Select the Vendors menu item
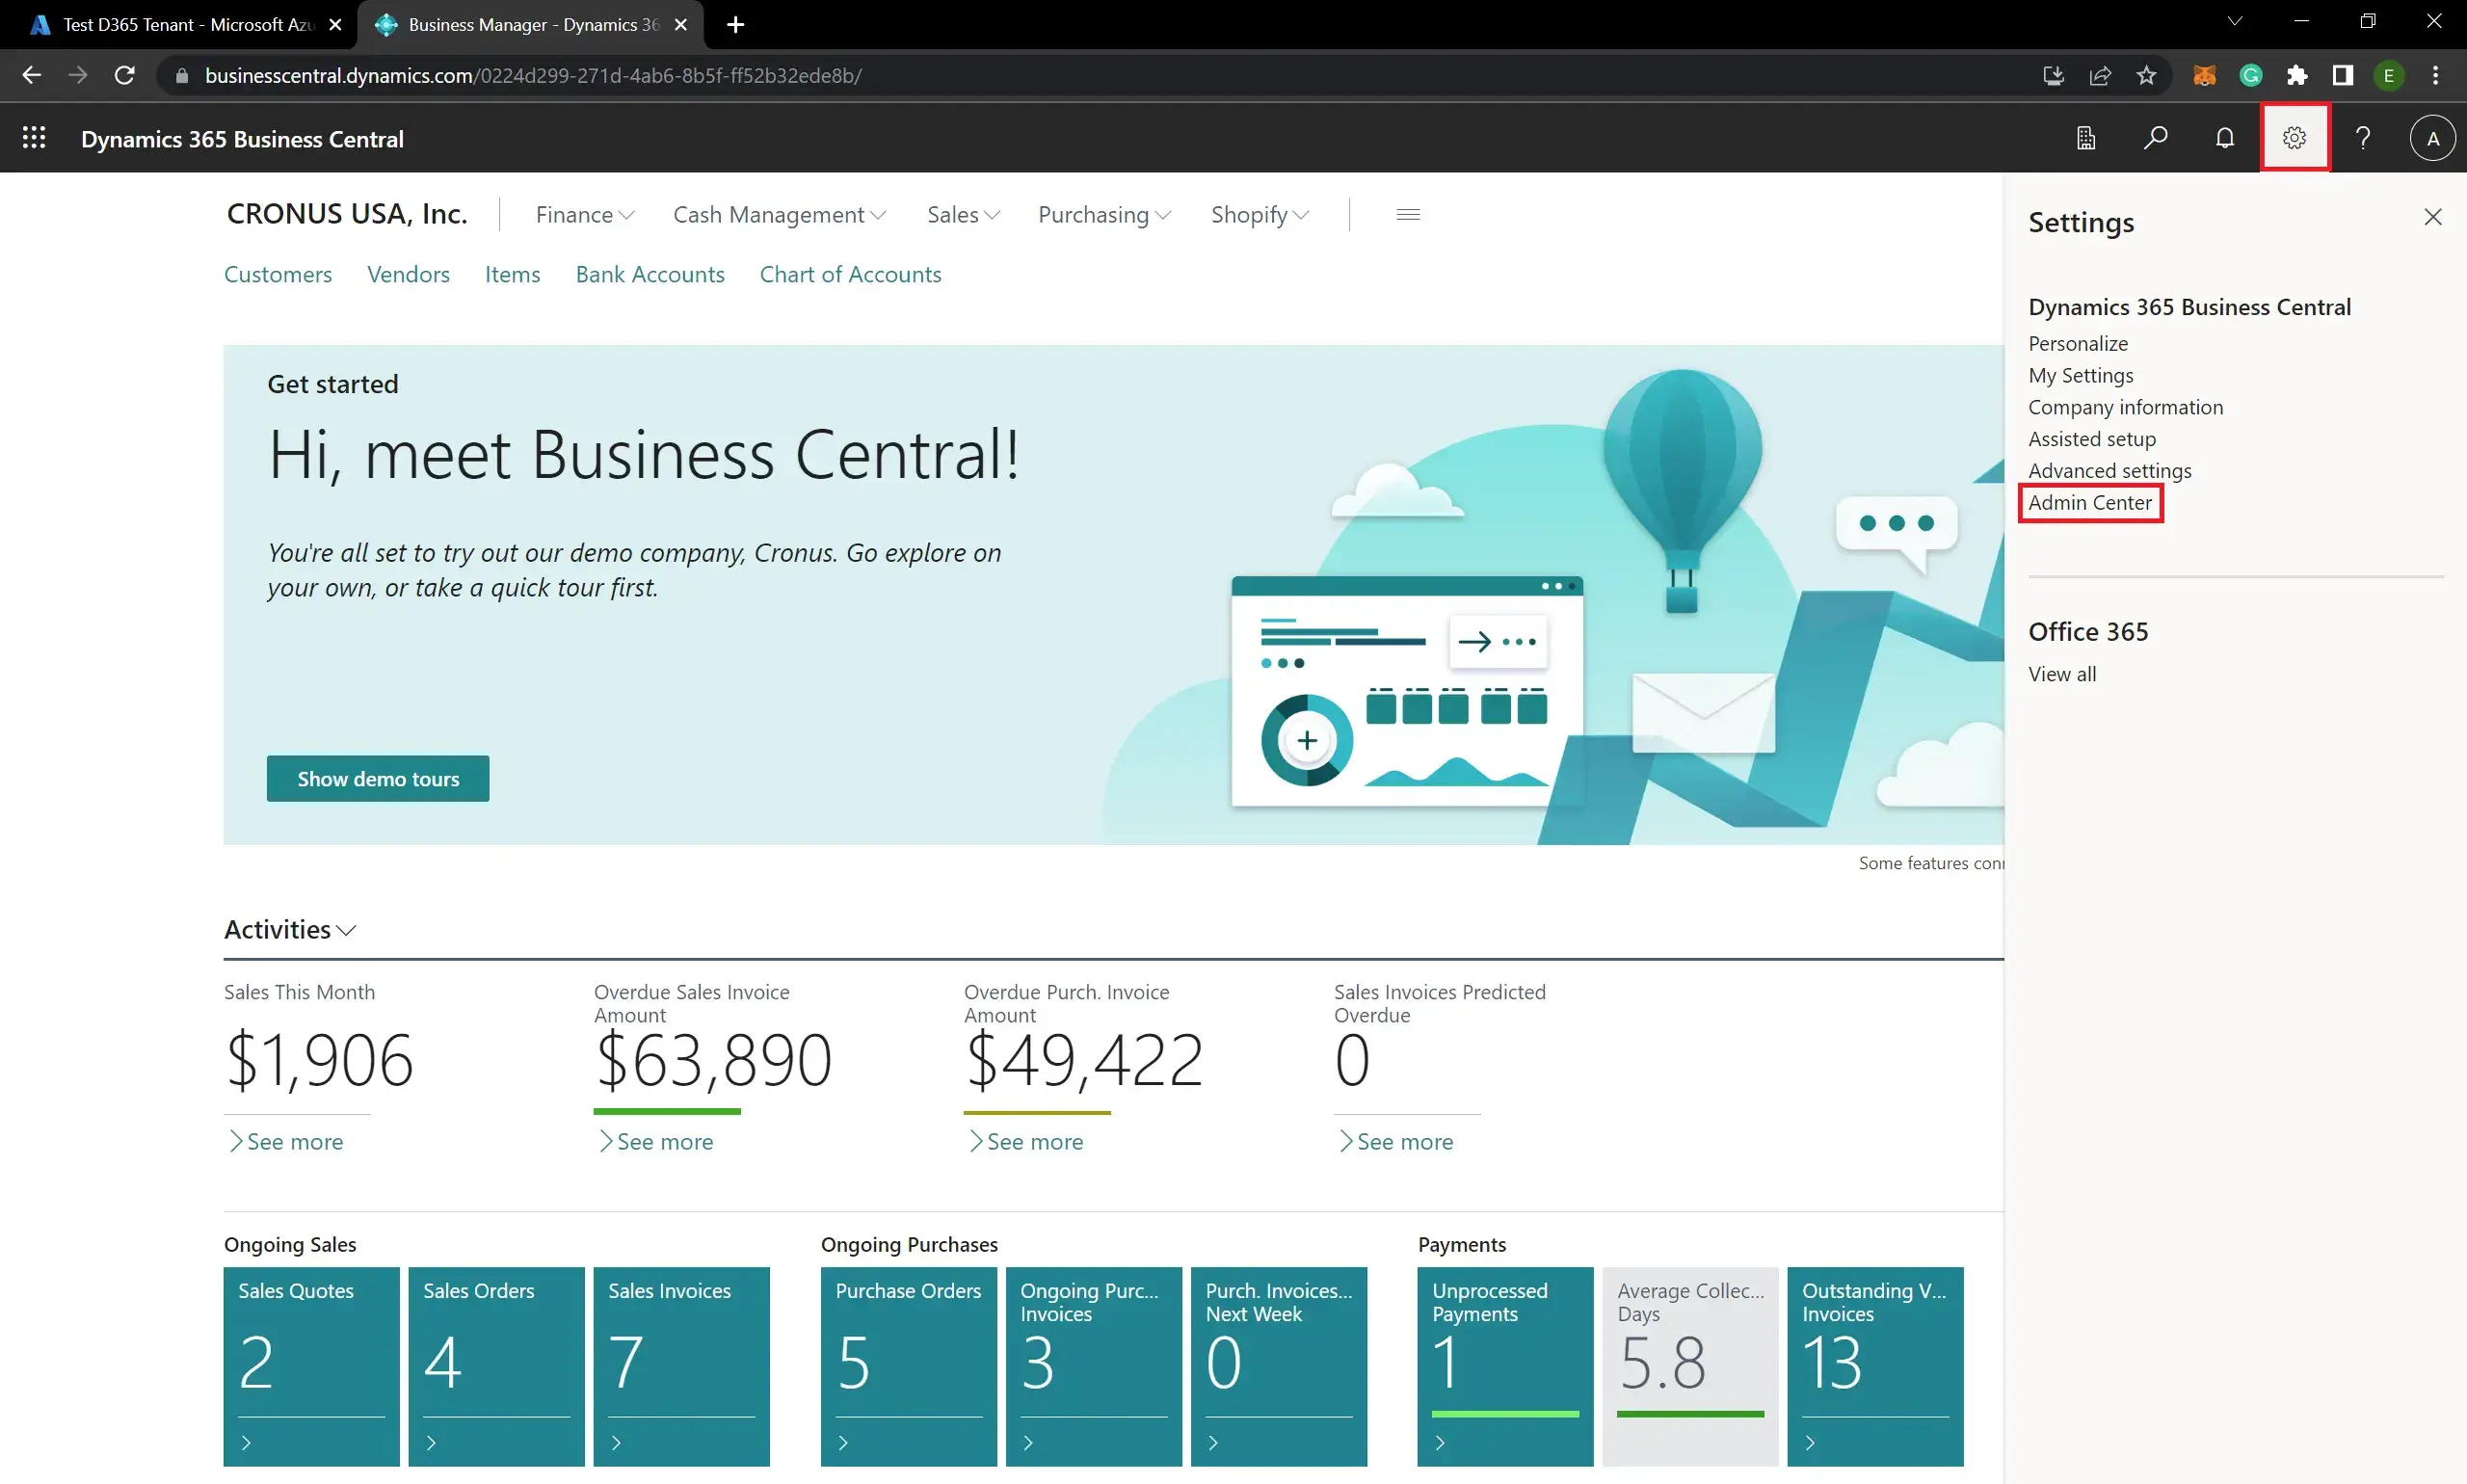The width and height of the screenshot is (2467, 1484). [x=407, y=273]
